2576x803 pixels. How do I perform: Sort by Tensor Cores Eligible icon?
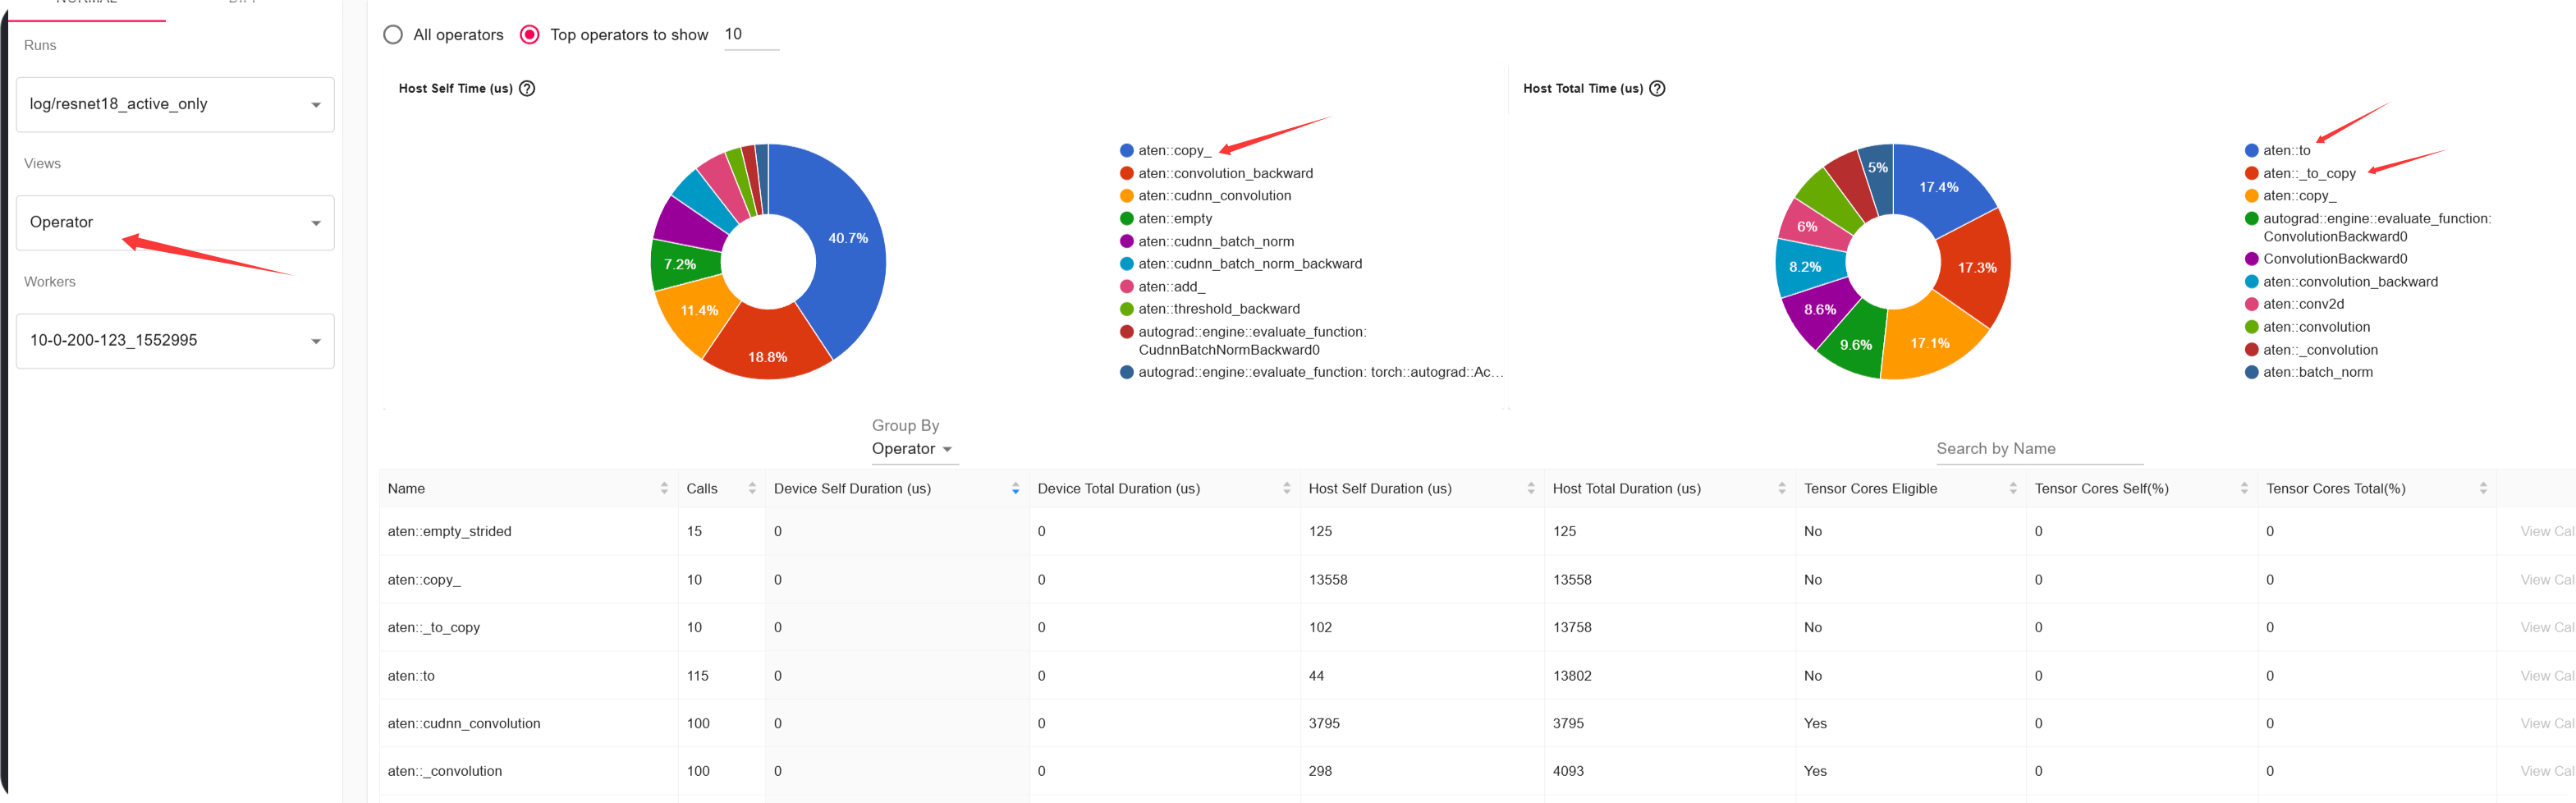[2012, 488]
